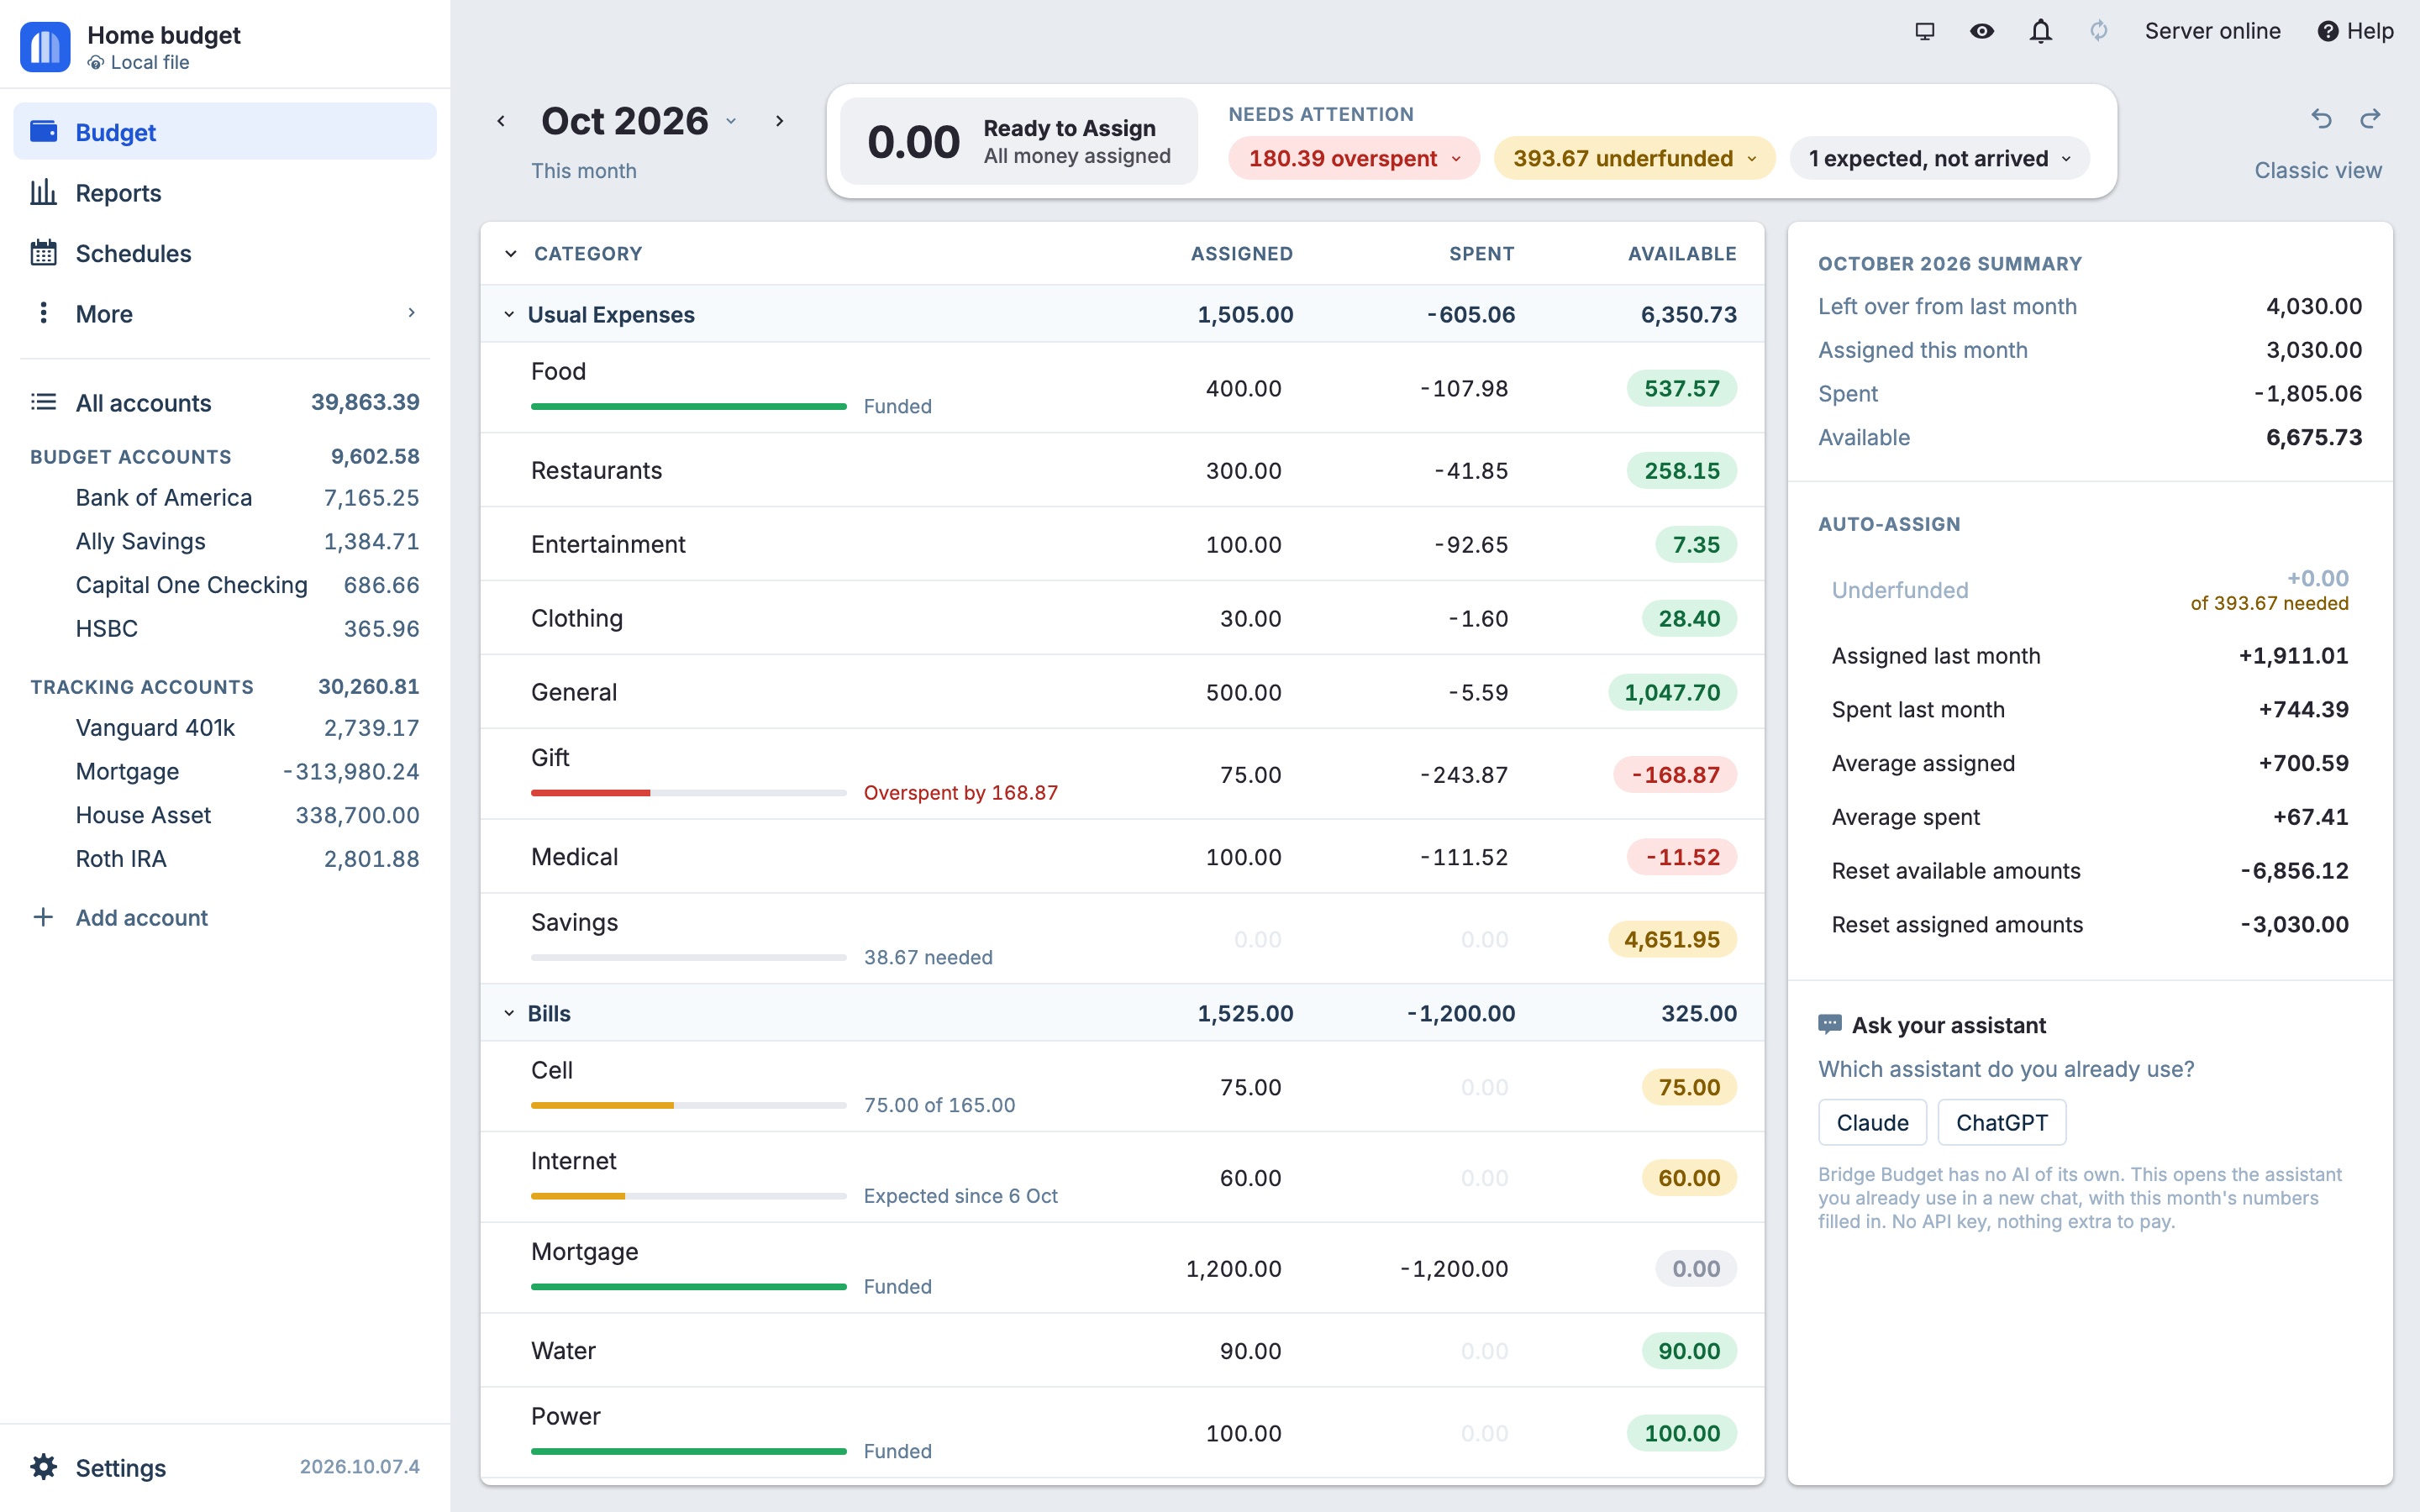Click Entertainment assigned amount 100.00

coord(1243,544)
